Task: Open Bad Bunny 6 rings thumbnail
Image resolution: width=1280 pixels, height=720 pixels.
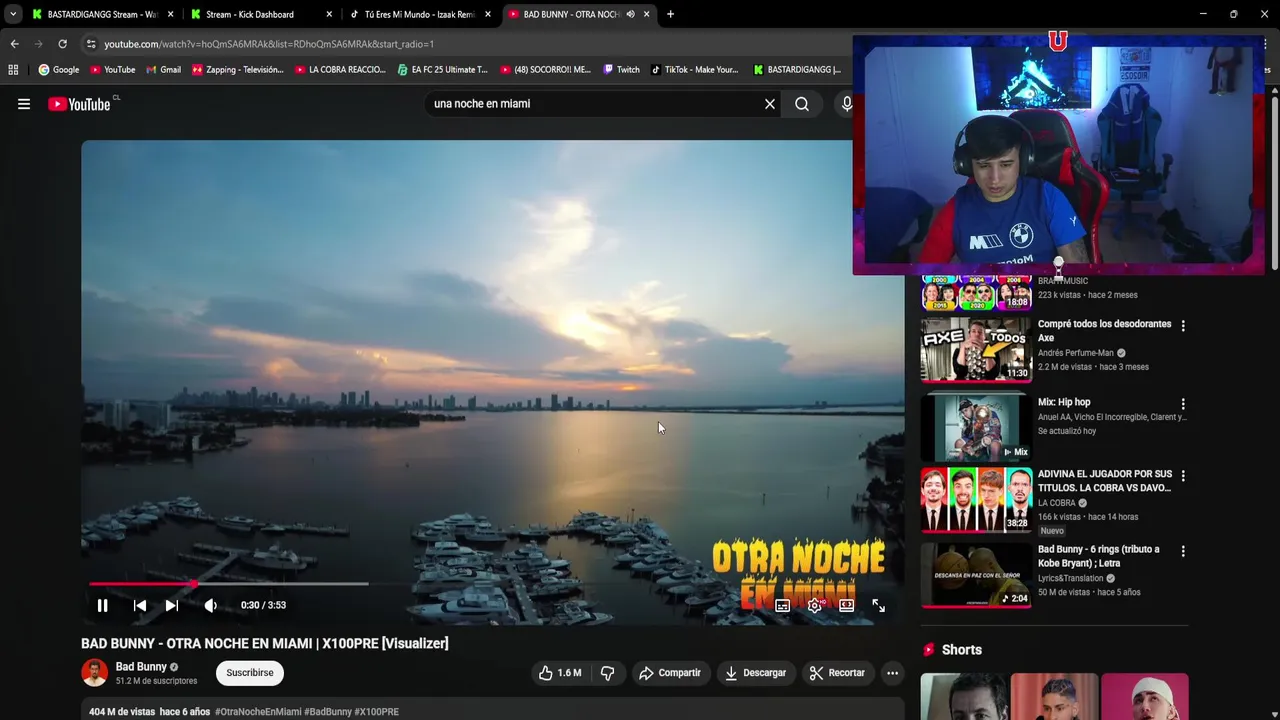Action: click(x=976, y=575)
